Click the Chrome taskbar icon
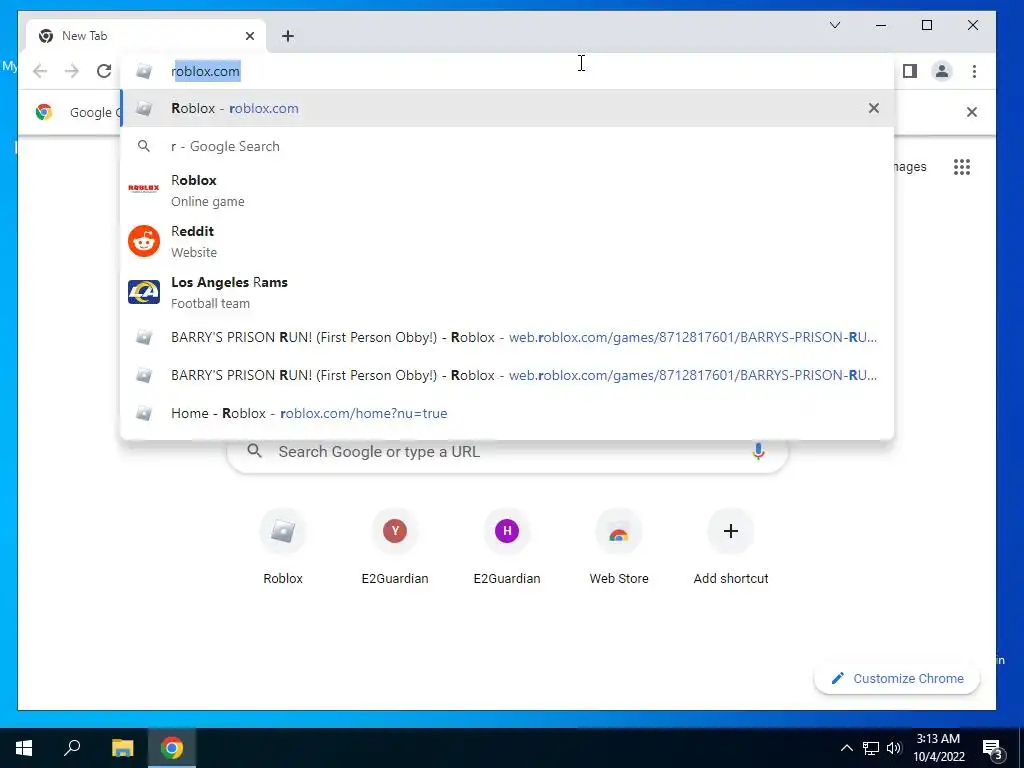The image size is (1024, 768). coord(172,748)
